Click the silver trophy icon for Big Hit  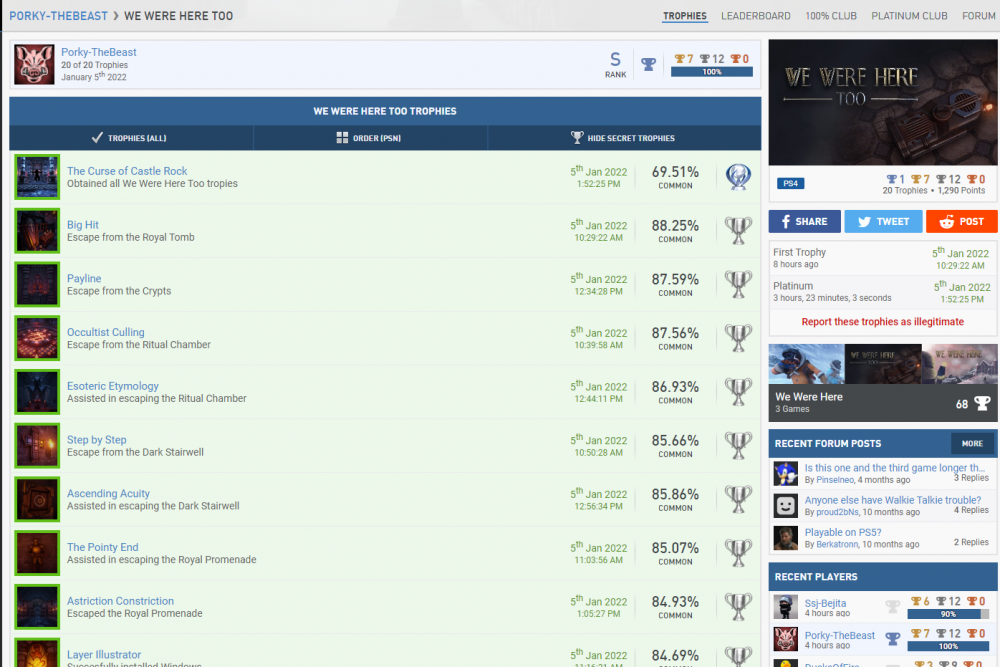pyautogui.click(x=738, y=230)
